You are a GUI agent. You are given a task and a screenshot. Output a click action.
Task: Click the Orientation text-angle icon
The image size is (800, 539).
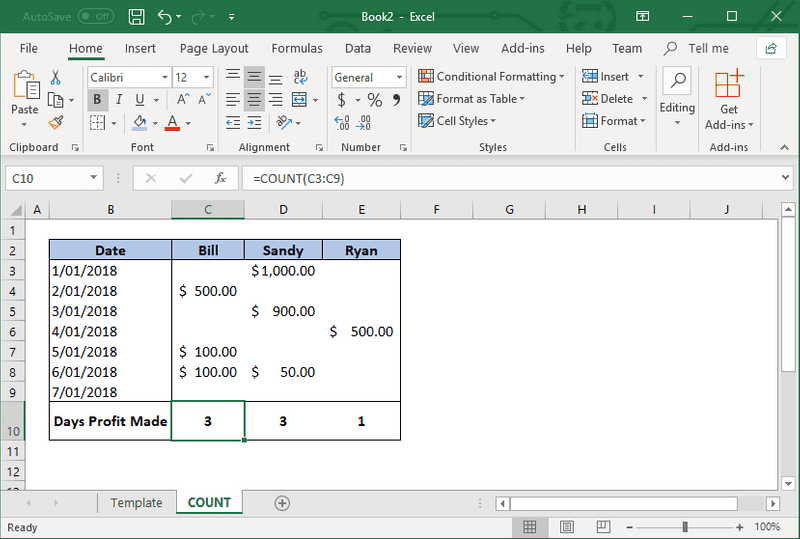click(284, 122)
